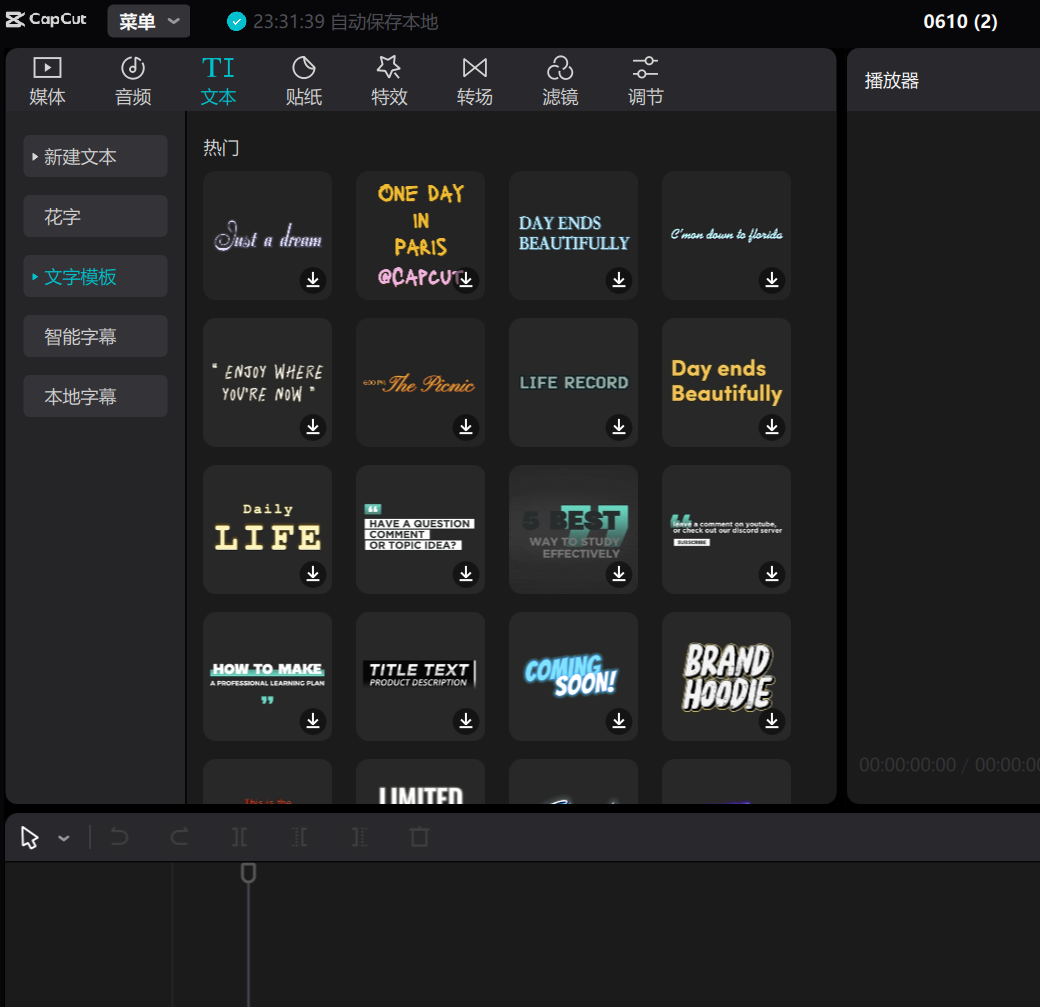
Task: Open the 菜单 dropdown menu
Action: (x=149, y=21)
